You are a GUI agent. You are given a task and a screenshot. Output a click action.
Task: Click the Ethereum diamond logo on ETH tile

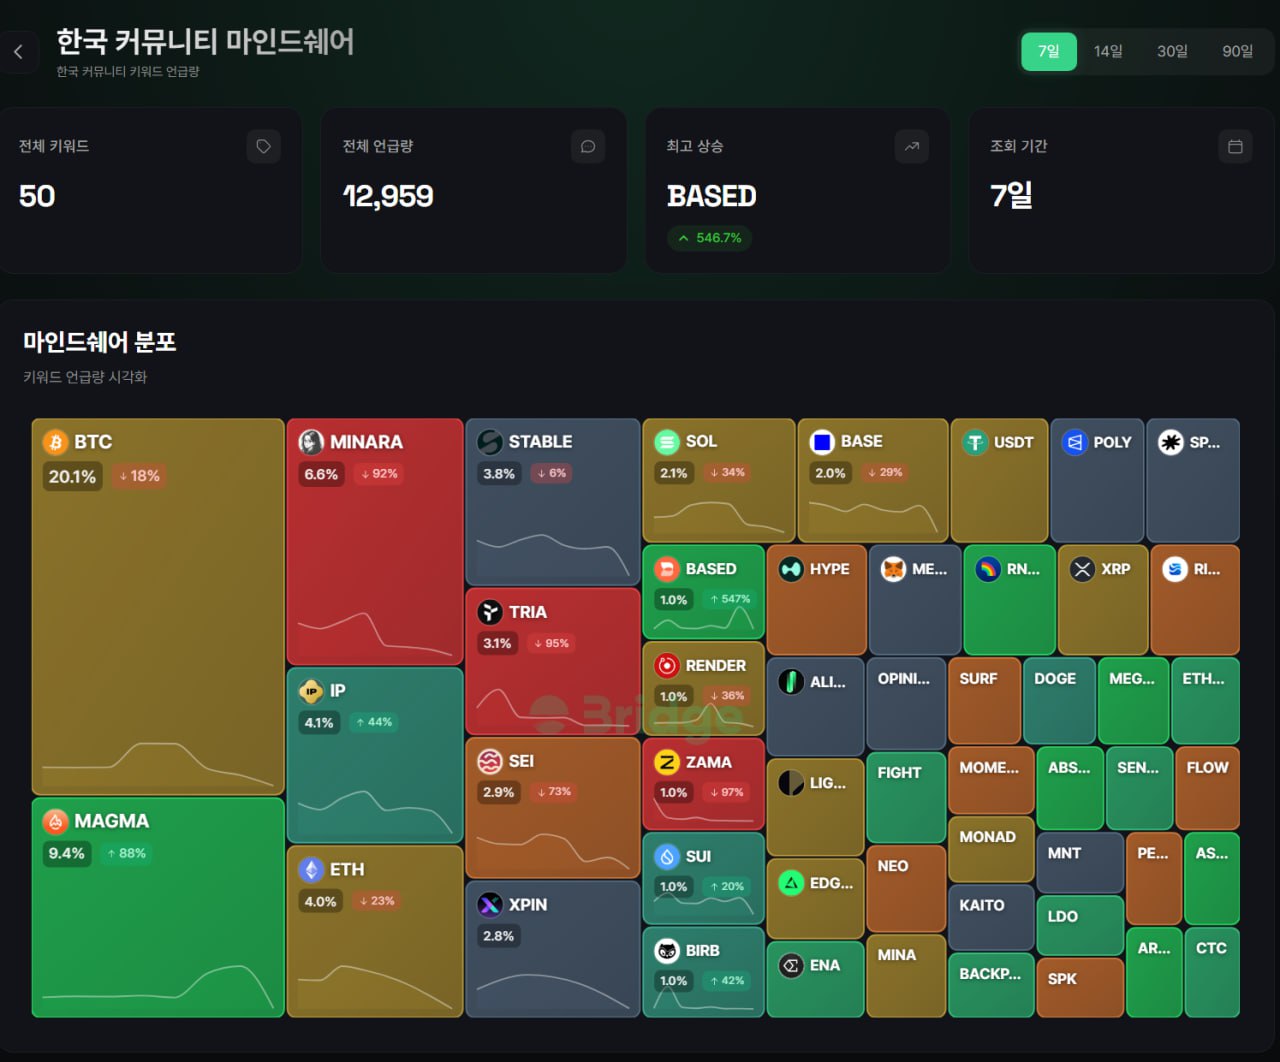point(311,870)
